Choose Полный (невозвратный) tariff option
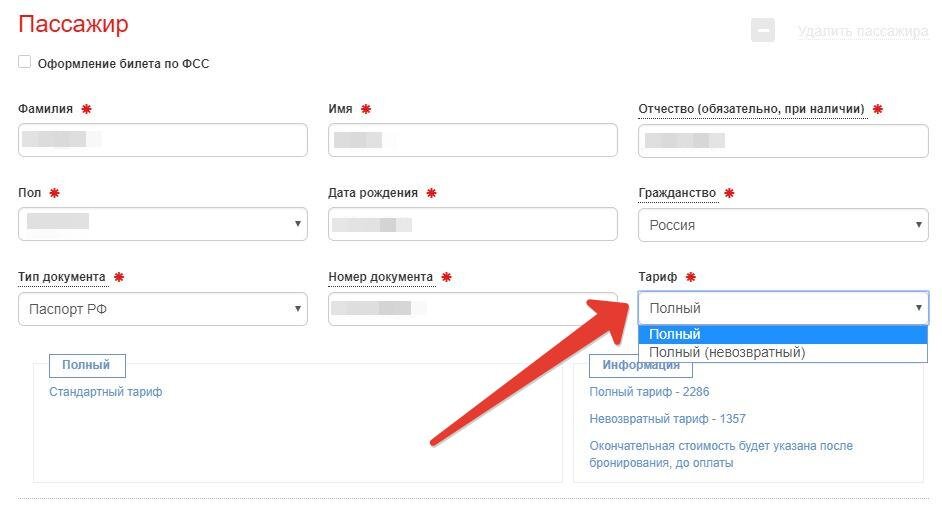 [x=783, y=353]
